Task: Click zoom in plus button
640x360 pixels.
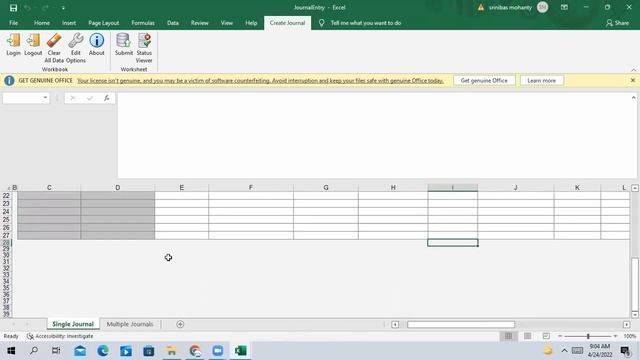Action: (616, 336)
